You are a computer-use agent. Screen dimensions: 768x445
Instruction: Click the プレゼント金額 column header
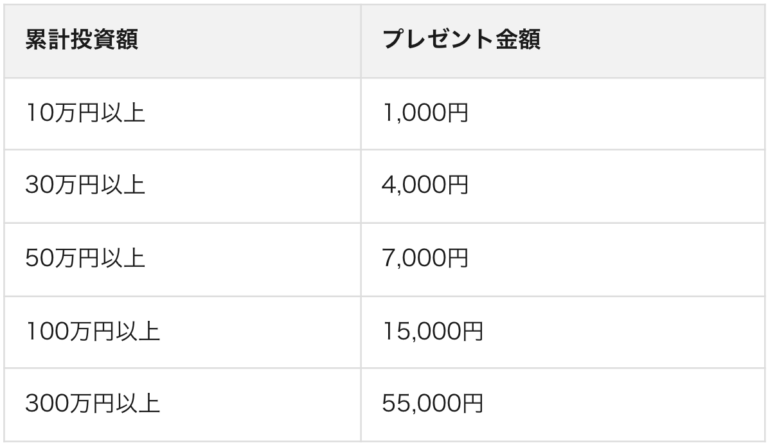[461, 40]
